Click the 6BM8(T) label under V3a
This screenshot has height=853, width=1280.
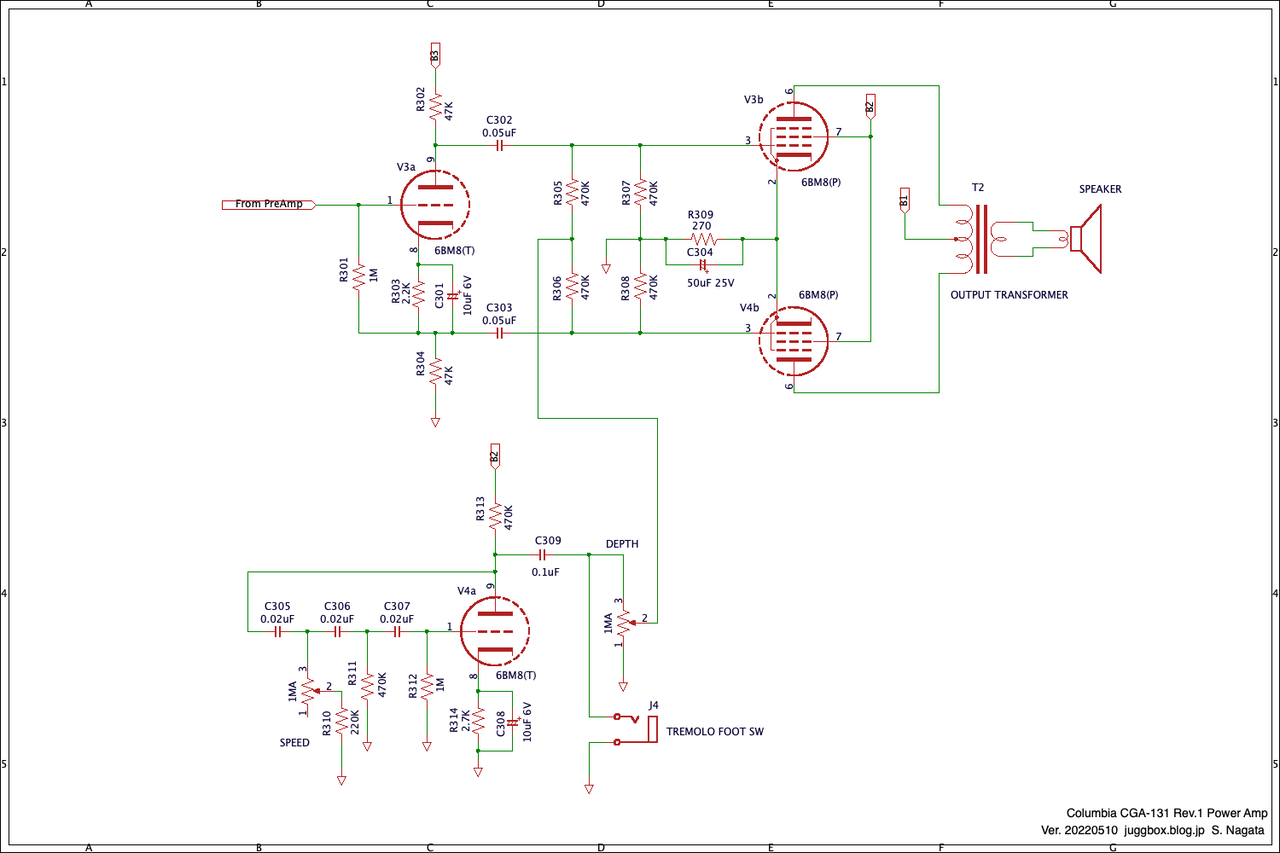456,251
